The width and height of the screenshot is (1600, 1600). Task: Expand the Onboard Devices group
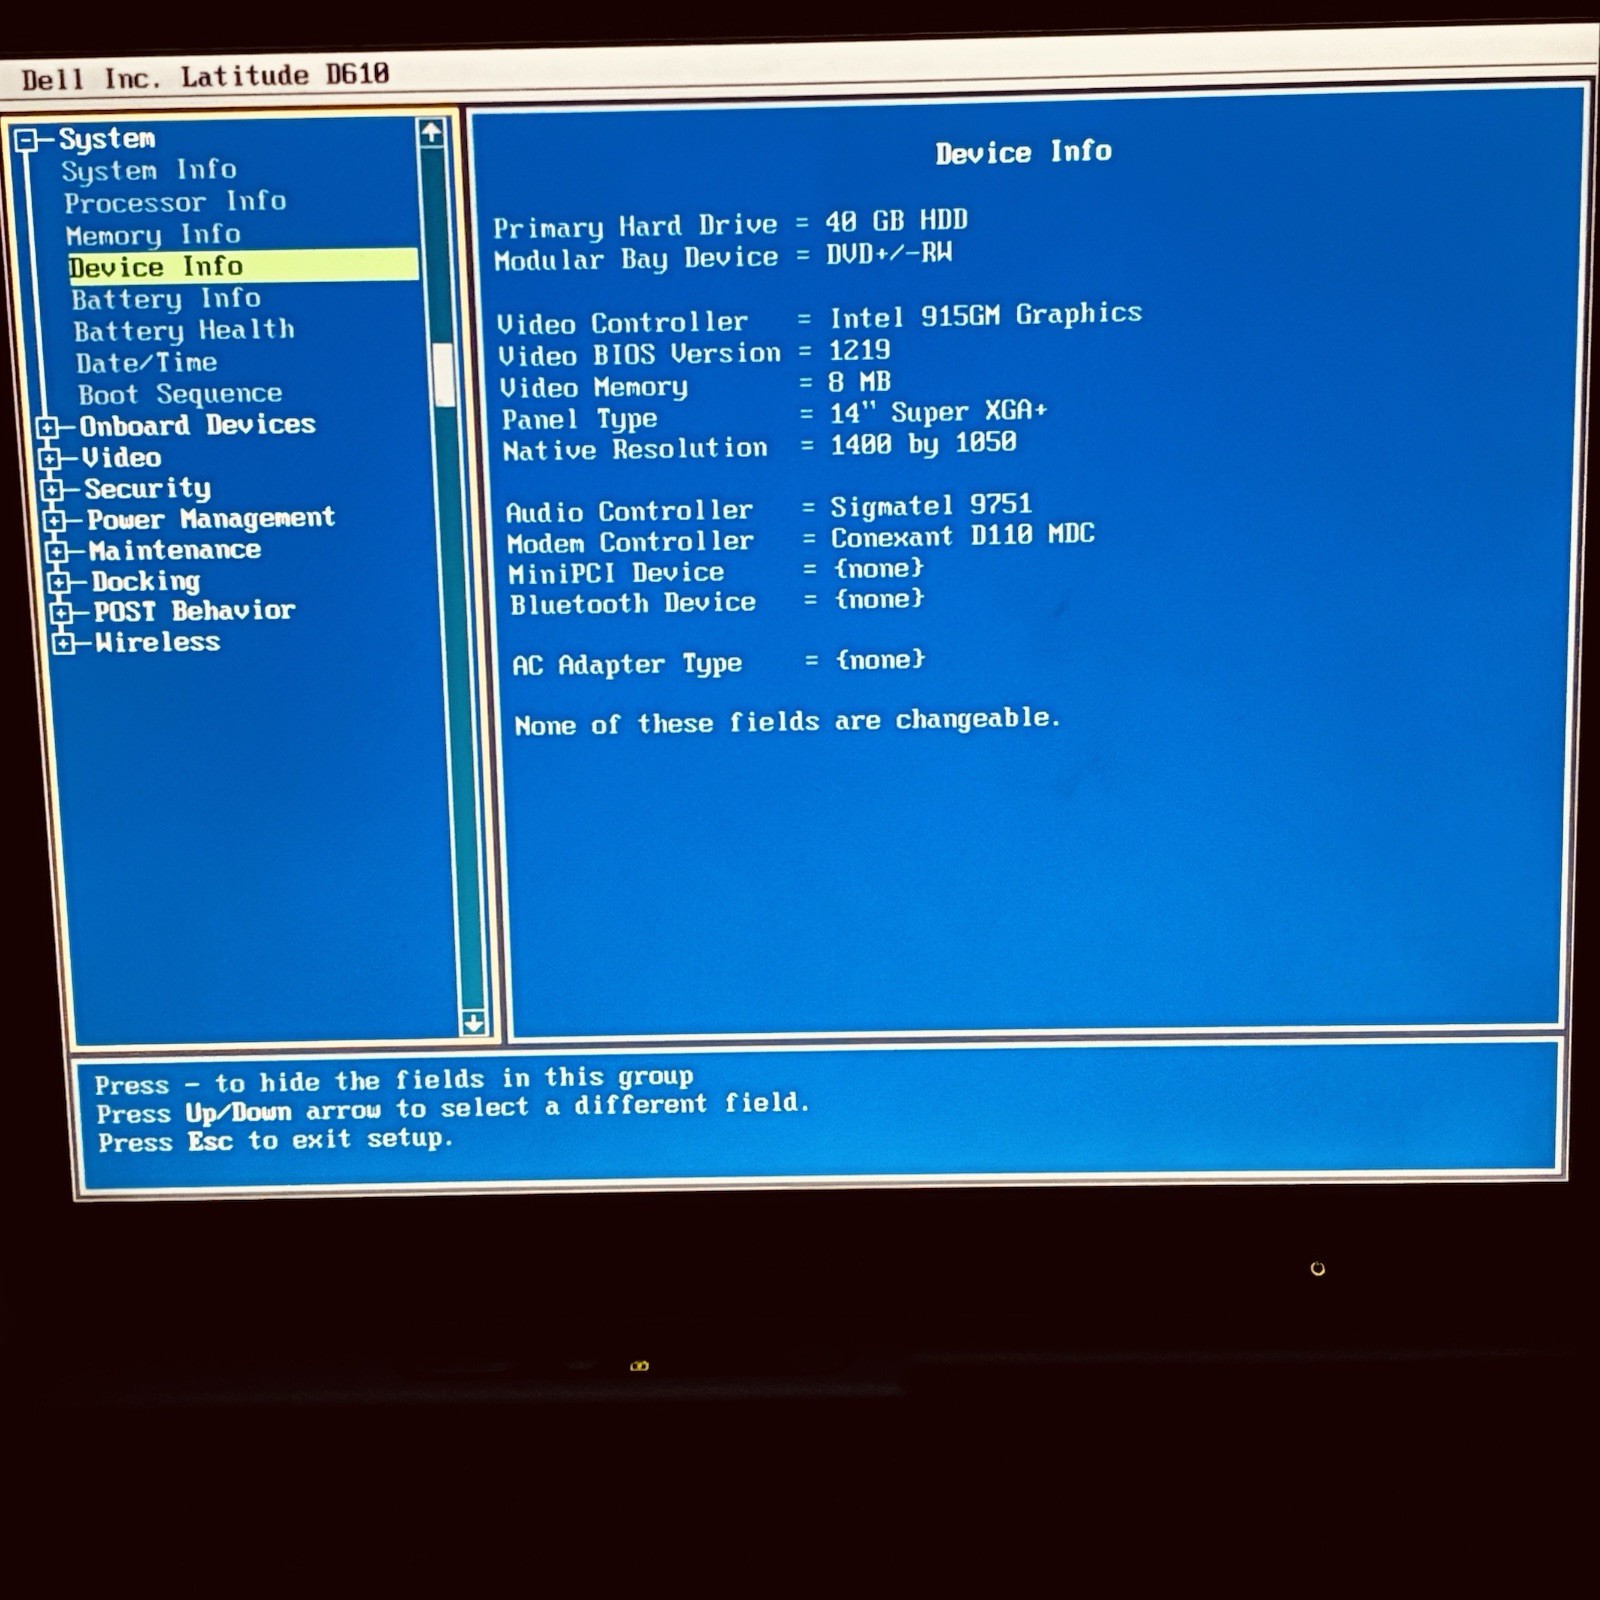[47, 428]
